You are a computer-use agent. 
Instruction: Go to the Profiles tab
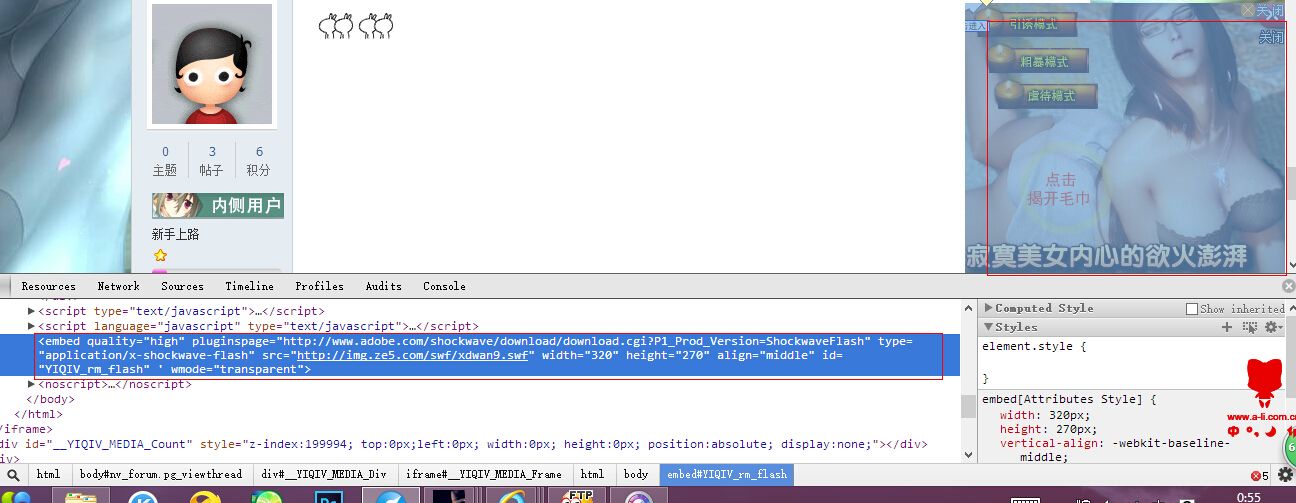pos(319,286)
